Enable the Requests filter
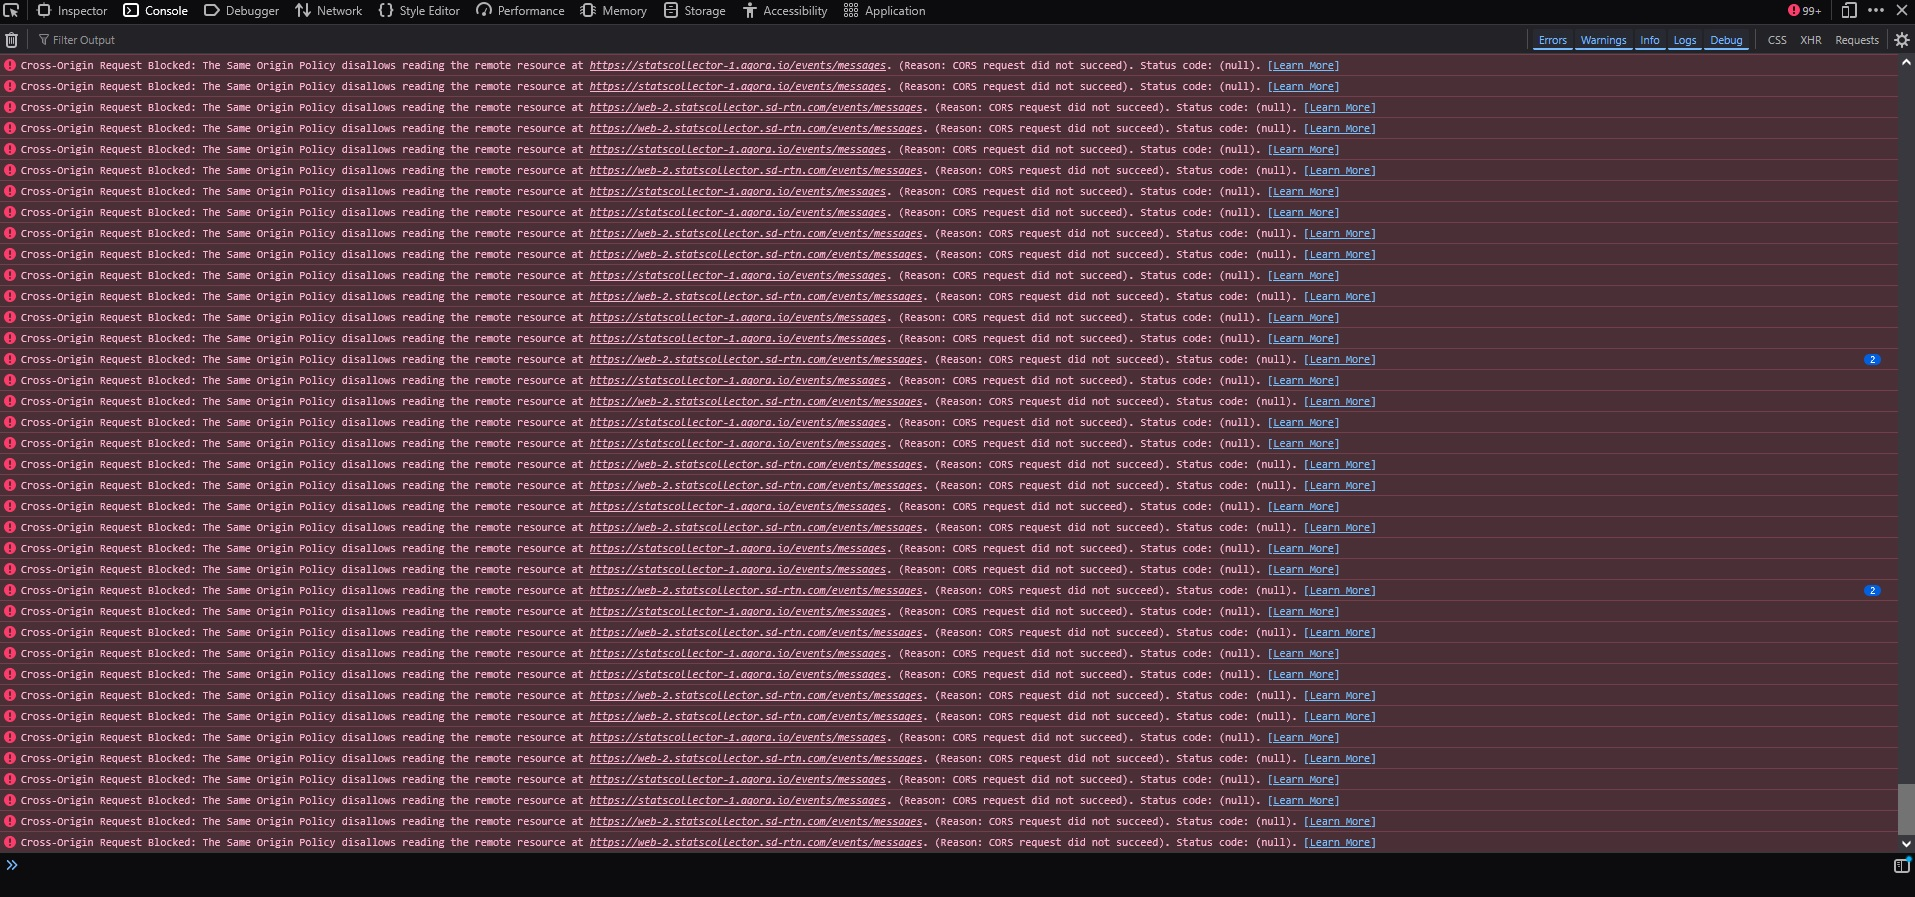Image resolution: width=1915 pixels, height=897 pixels. [x=1857, y=40]
